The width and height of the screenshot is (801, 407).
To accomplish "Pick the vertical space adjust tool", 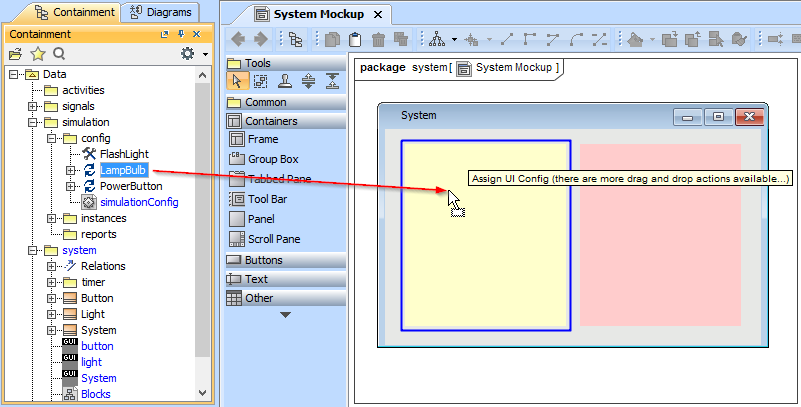I will (x=308, y=81).
